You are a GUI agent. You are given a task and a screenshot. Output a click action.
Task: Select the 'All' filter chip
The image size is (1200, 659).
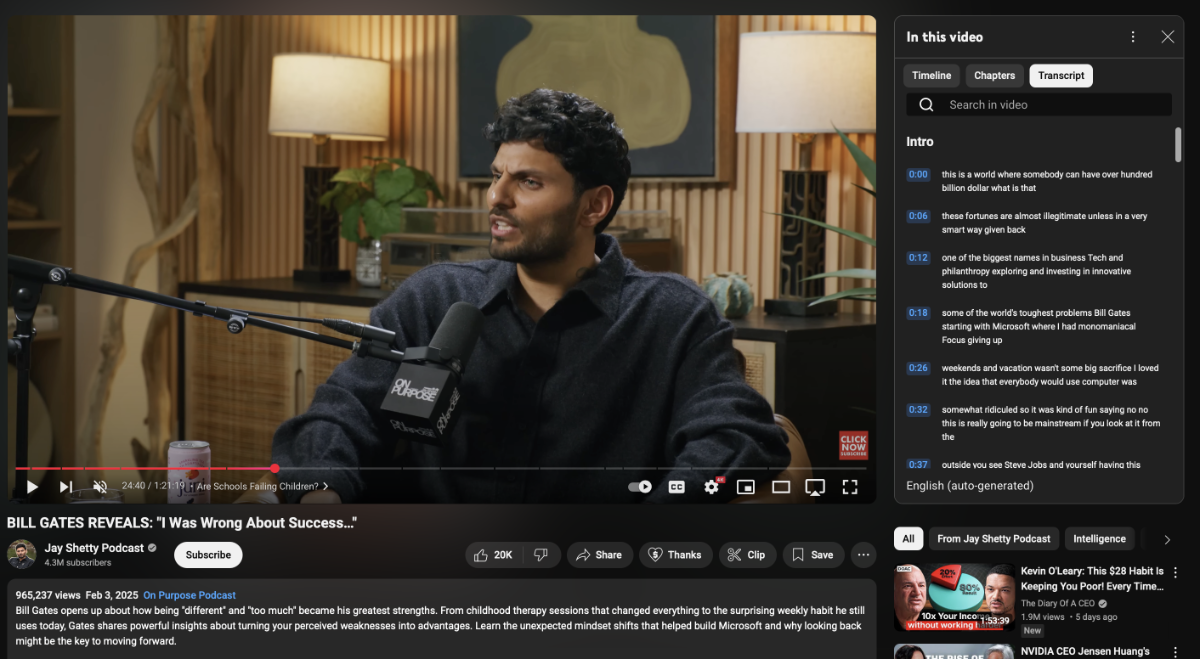908,539
